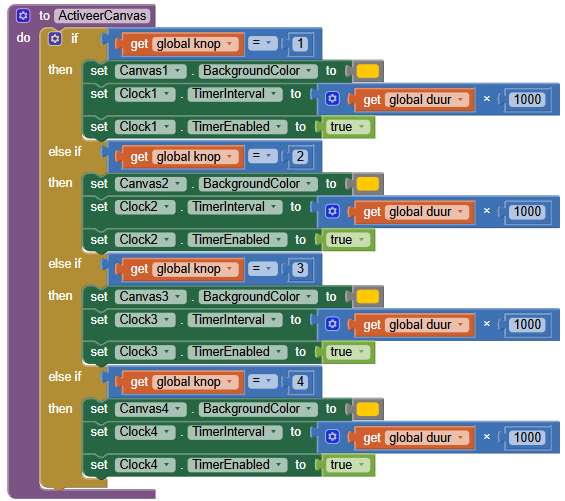Image resolution: width=565 pixels, height=501 pixels.
Task: Click the gear icon on ActiveerCanvas procedure
Action: [23, 16]
